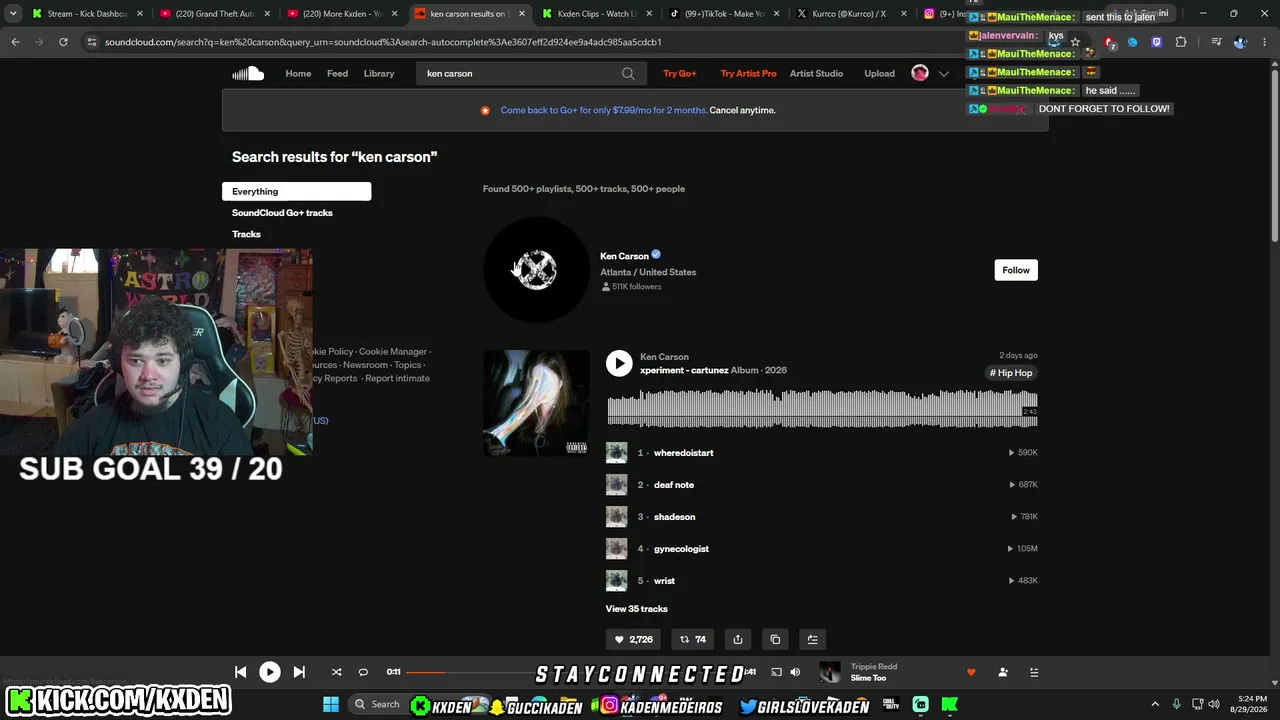
Task: Click the copy link icon under the album
Action: pyautogui.click(x=775, y=639)
